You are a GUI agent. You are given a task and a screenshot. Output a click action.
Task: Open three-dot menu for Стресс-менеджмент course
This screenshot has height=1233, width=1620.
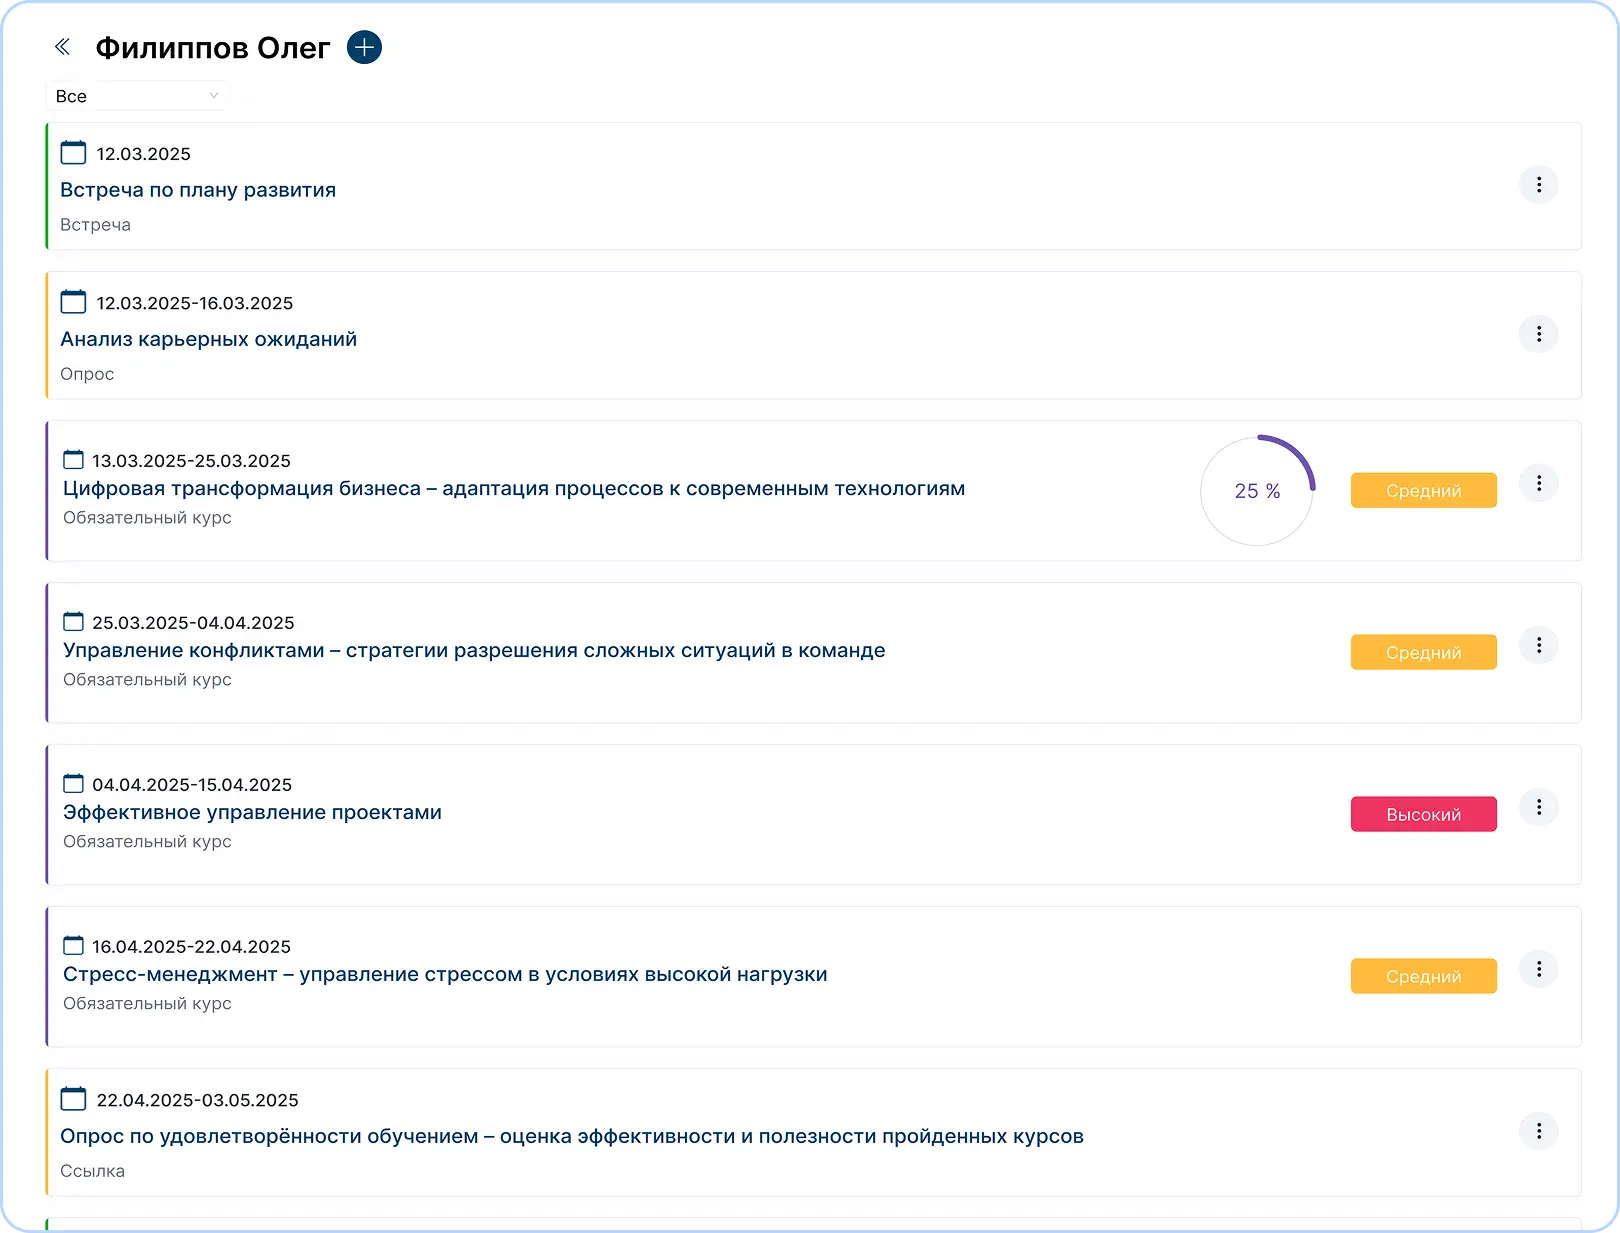pos(1538,970)
